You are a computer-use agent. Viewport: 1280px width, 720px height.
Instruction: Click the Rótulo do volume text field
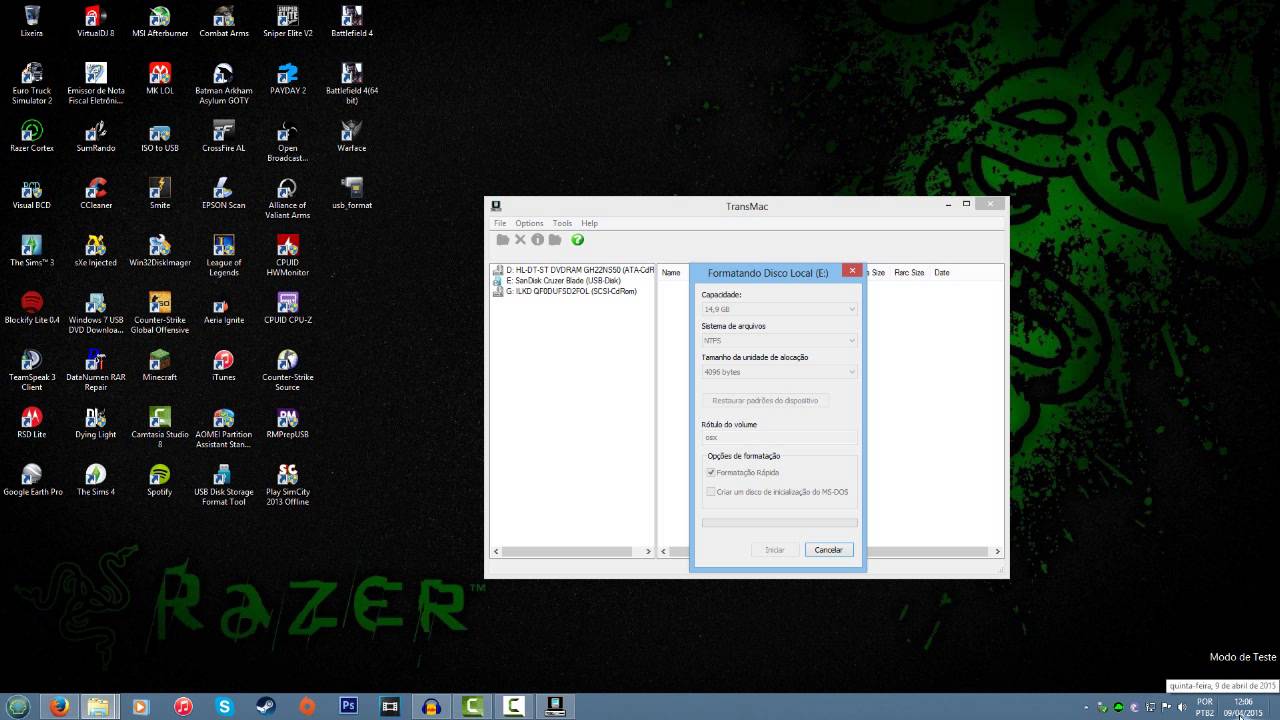point(779,437)
